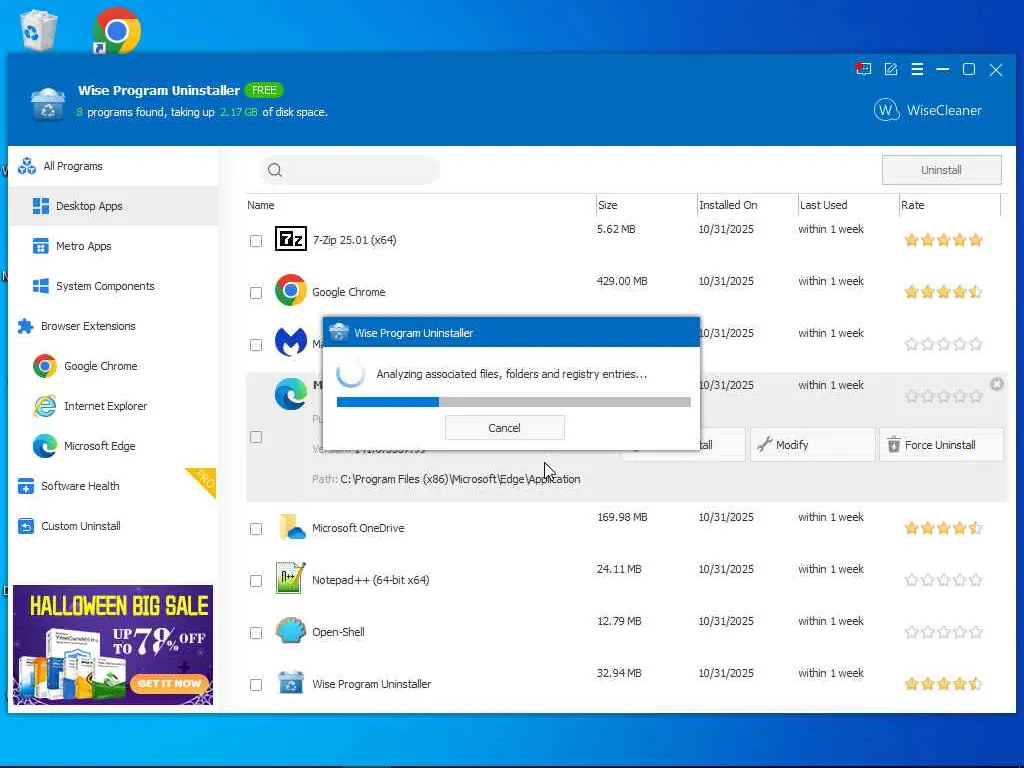Show Google Chrome browser extensions

tap(114, 366)
